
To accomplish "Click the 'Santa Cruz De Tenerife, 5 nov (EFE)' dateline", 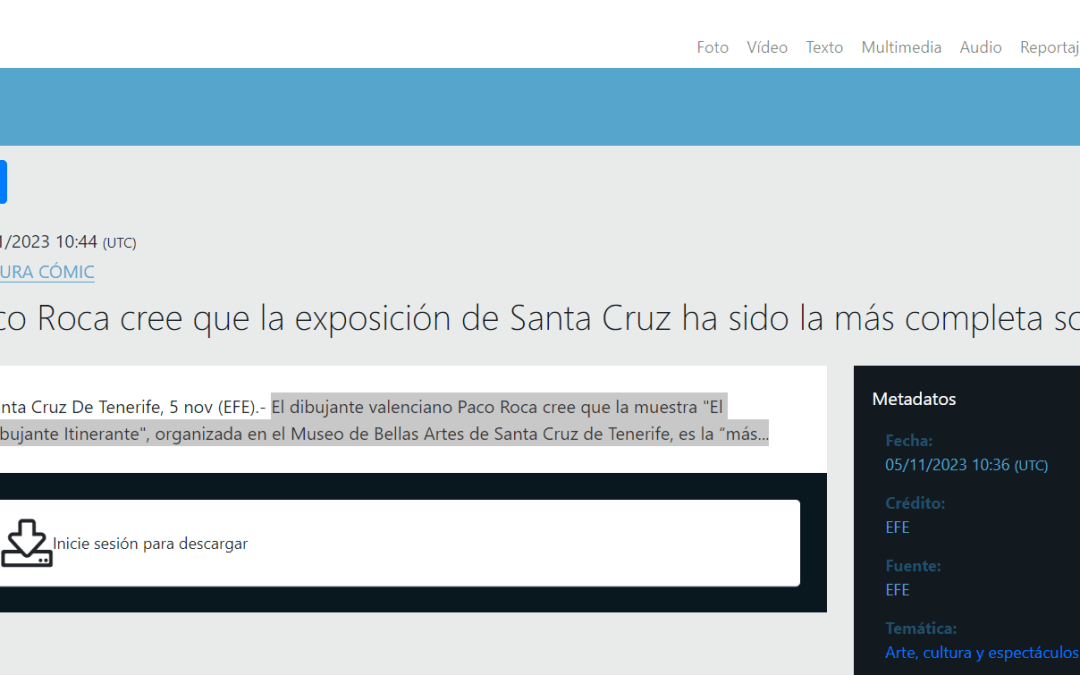I will pyautogui.click(x=133, y=407).
